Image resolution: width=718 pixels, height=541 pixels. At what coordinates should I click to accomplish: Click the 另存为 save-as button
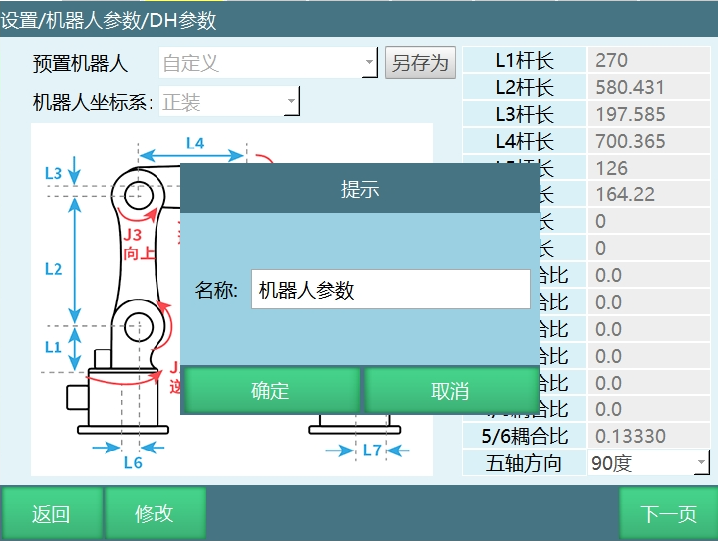click(420, 63)
